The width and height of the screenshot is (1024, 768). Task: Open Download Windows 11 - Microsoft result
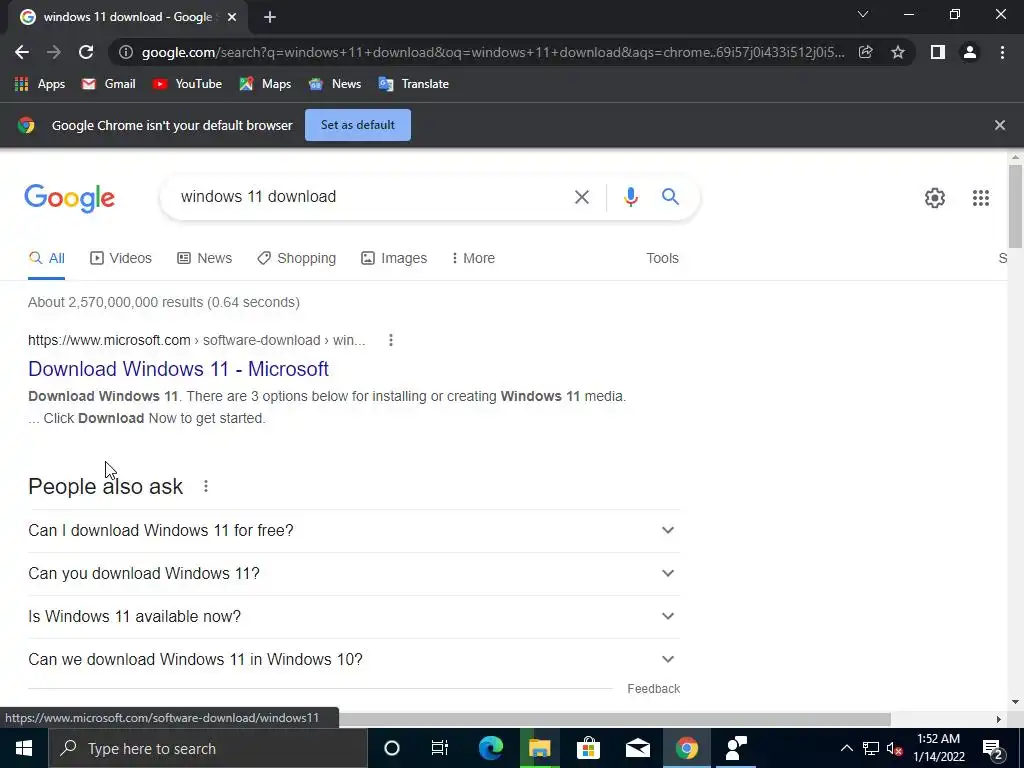click(178, 369)
